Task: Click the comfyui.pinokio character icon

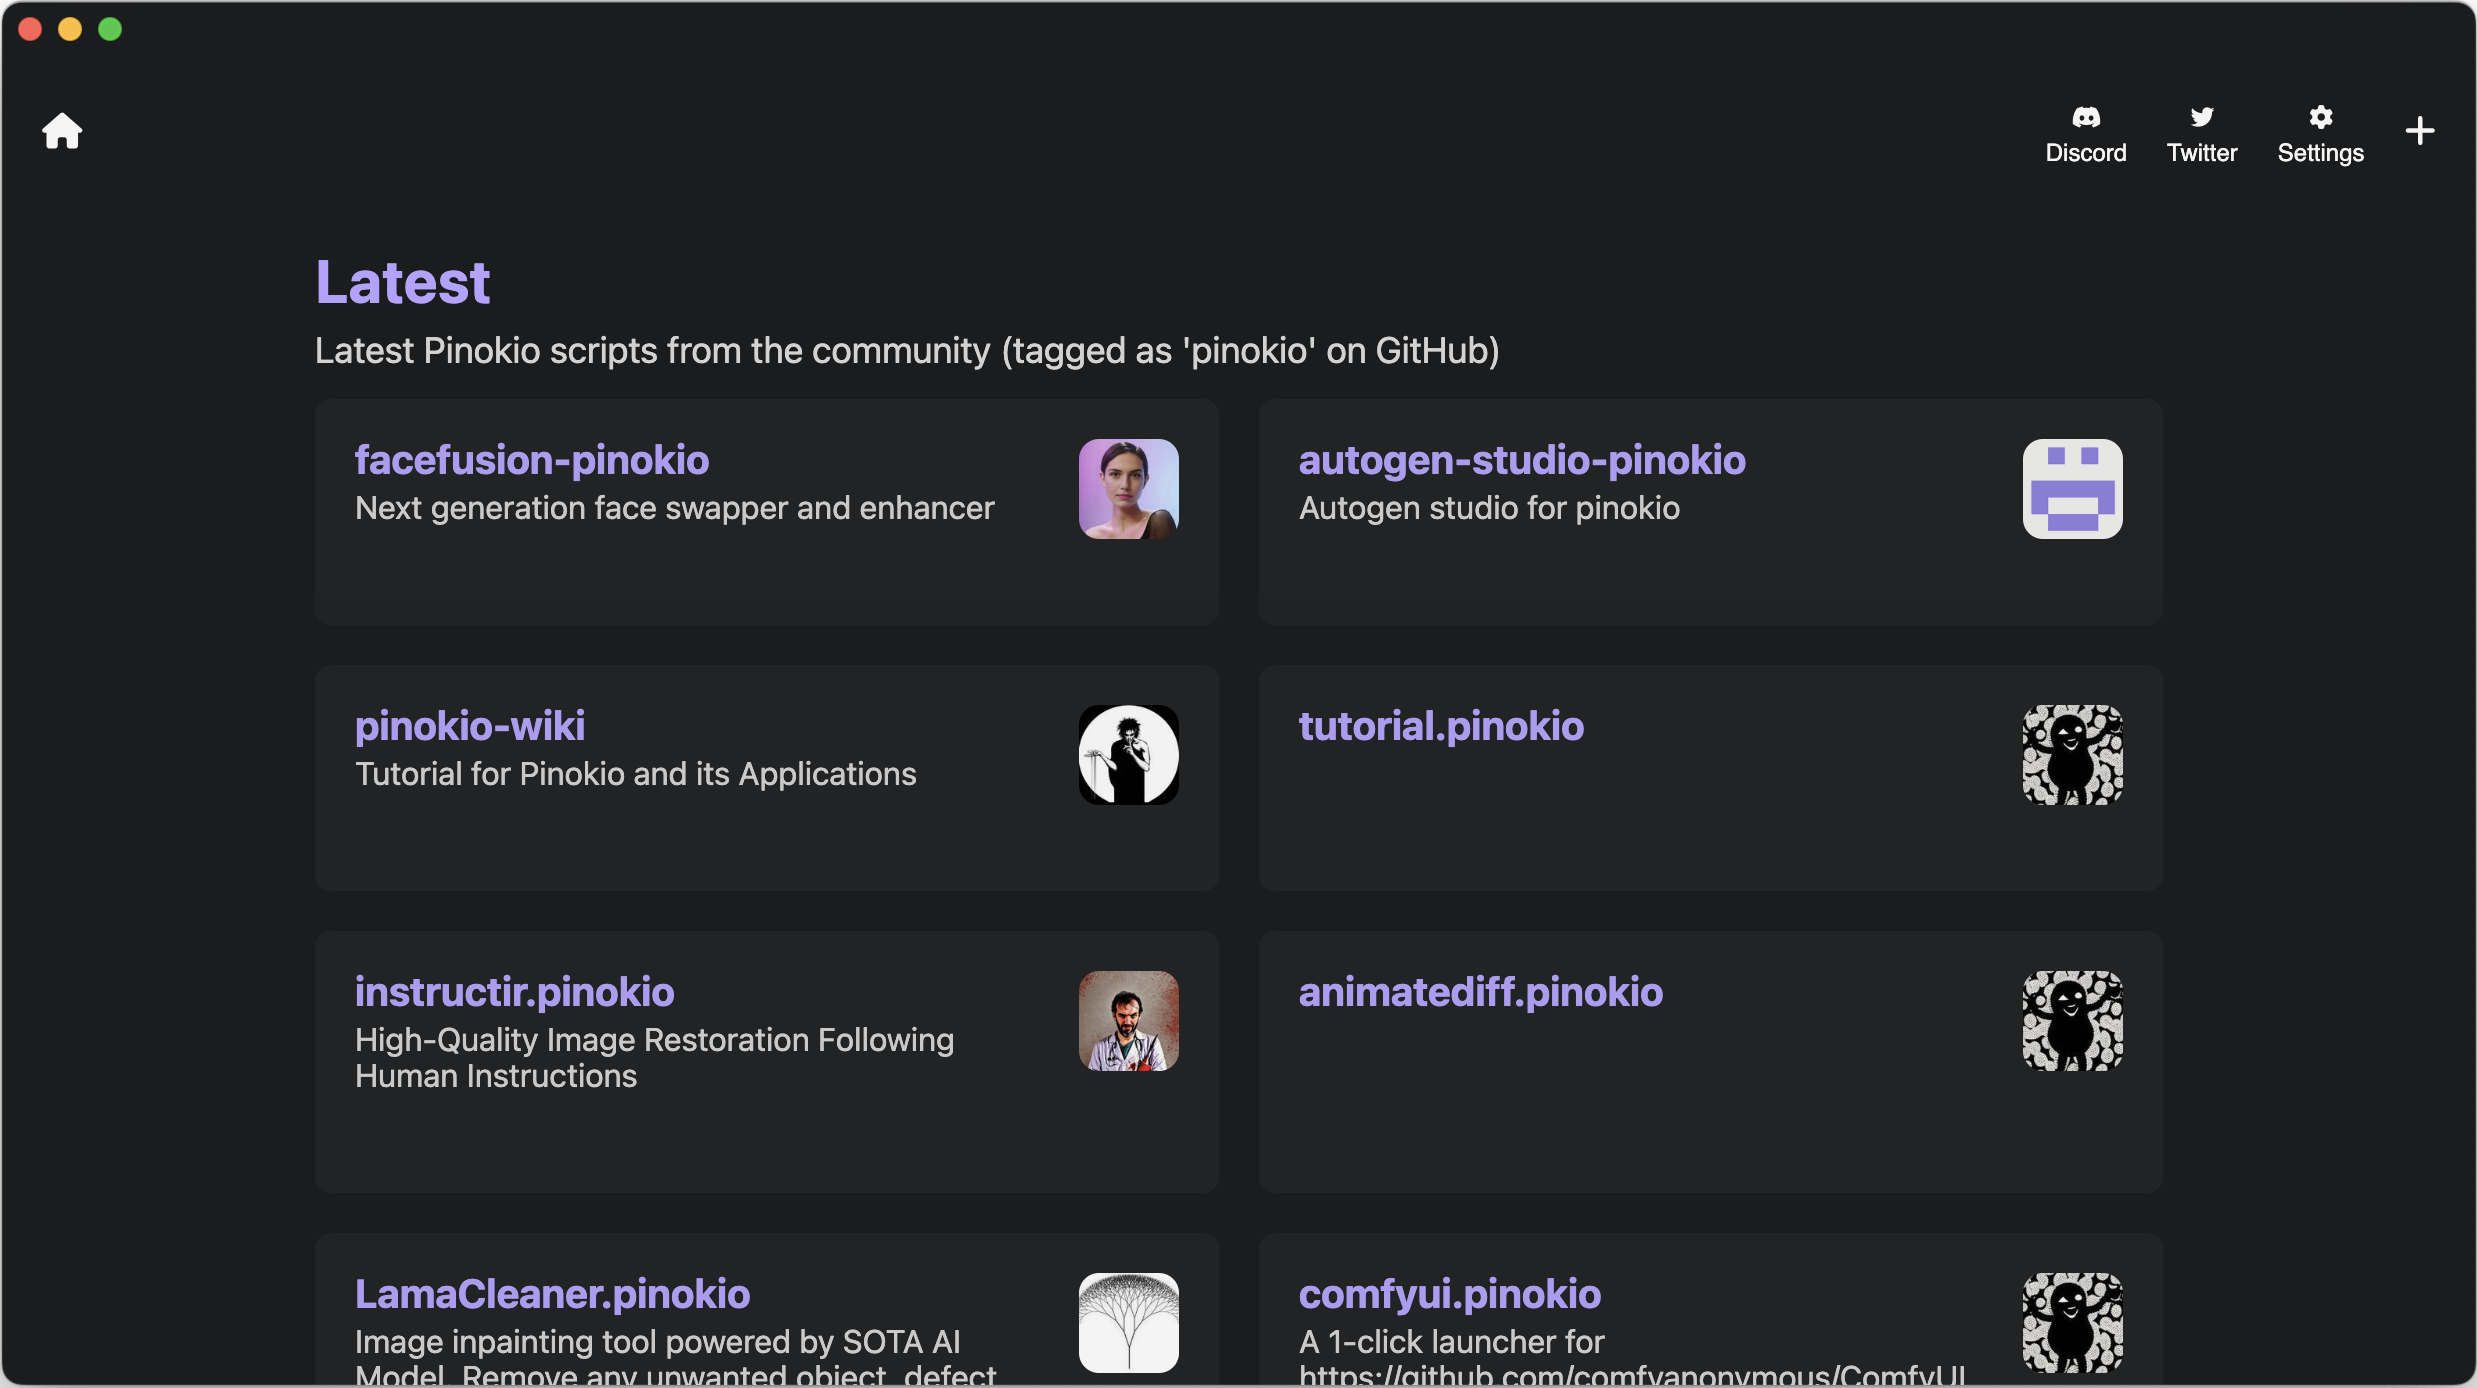Action: tap(2072, 1322)
